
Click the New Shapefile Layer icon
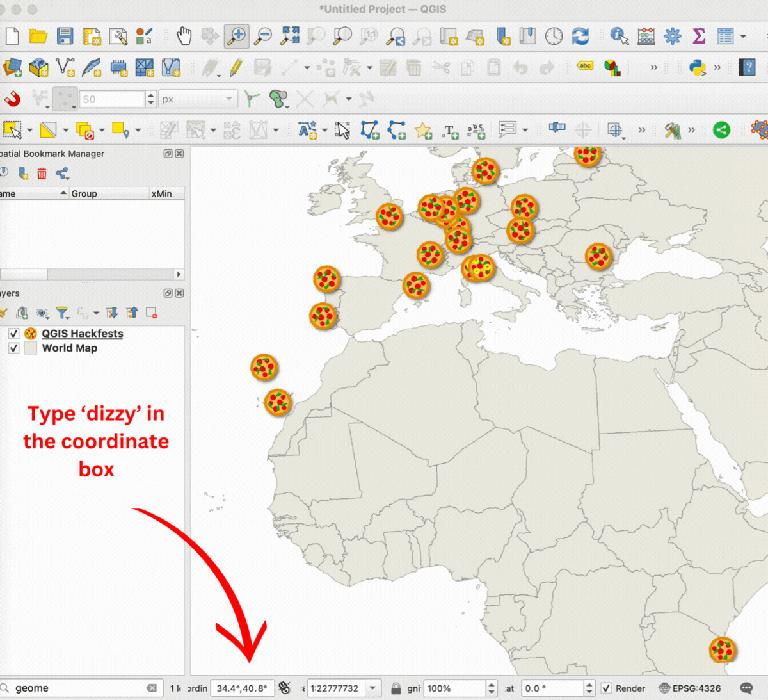point(65,67)
